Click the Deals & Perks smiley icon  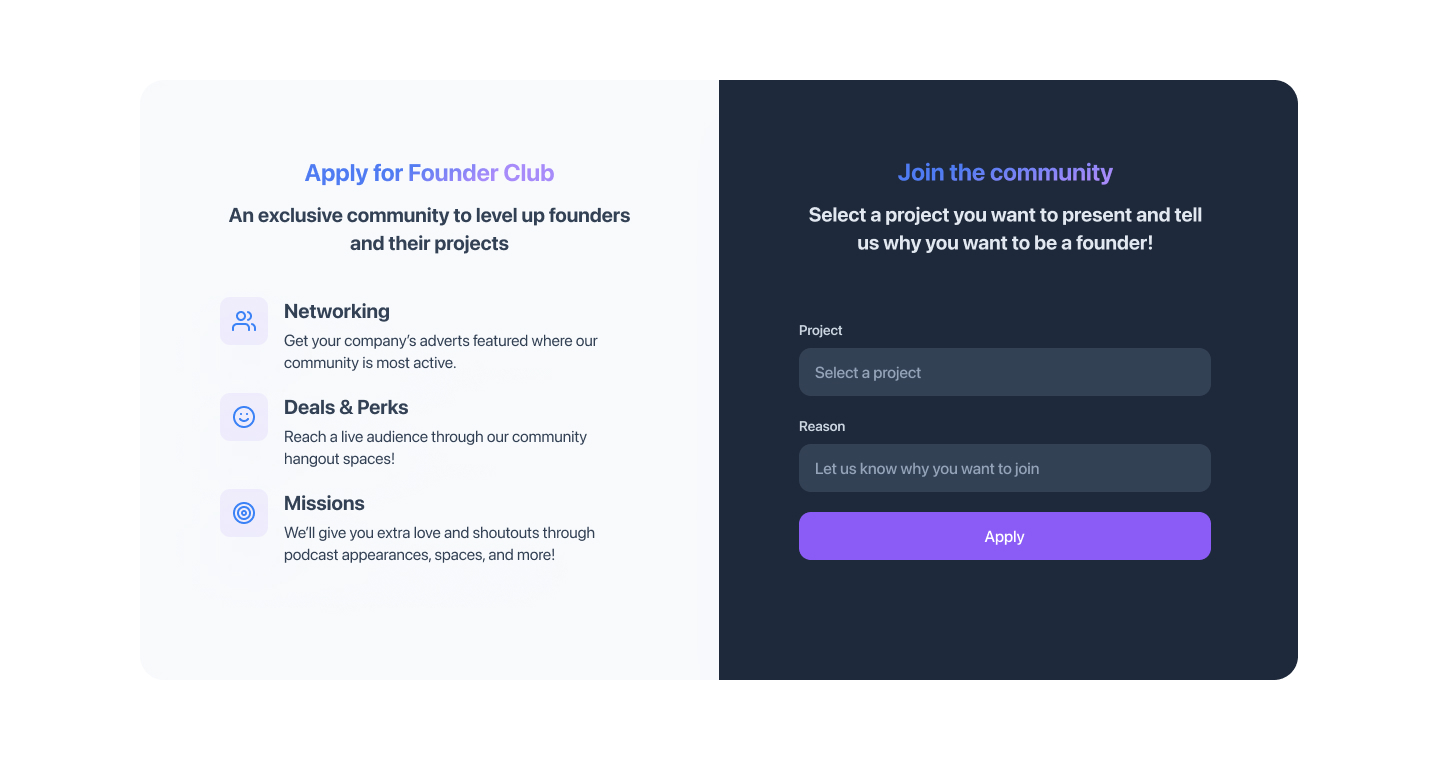click(244, 417)
